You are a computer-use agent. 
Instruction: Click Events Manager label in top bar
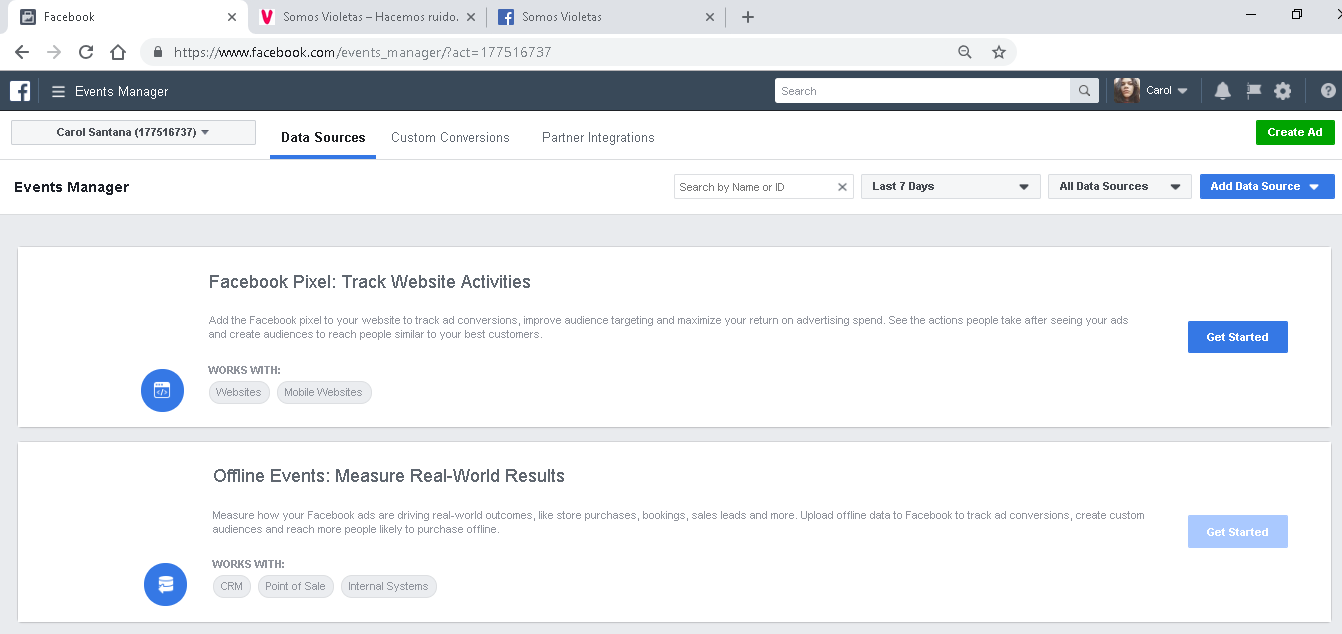[x=122, y=91]
